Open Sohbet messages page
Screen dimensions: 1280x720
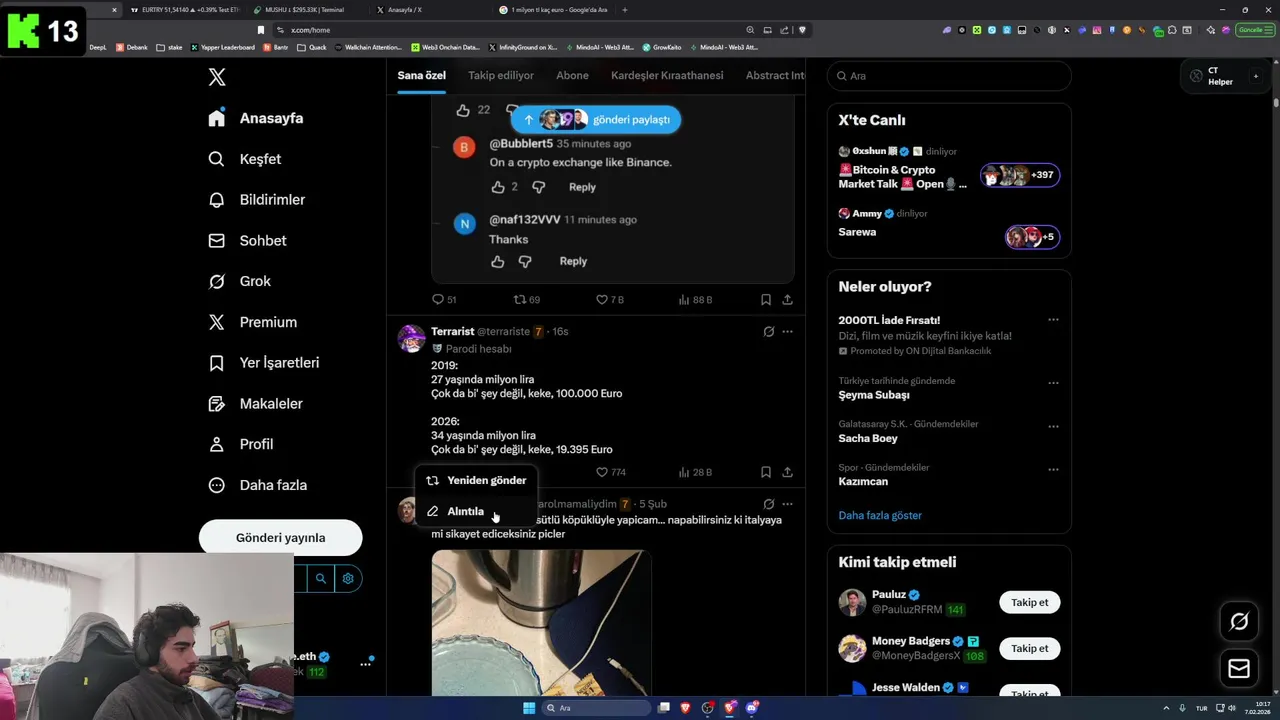[x=247, y=241]
